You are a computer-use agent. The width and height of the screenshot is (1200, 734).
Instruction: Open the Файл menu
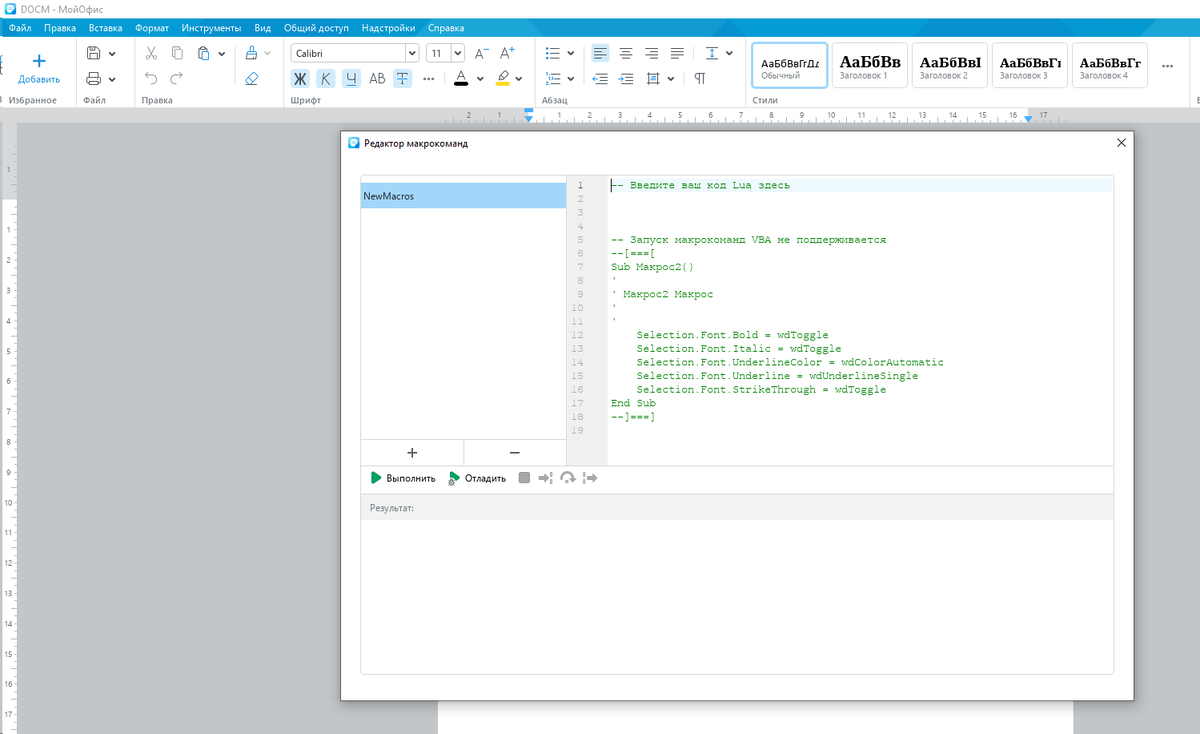click(x=20, y=28)
